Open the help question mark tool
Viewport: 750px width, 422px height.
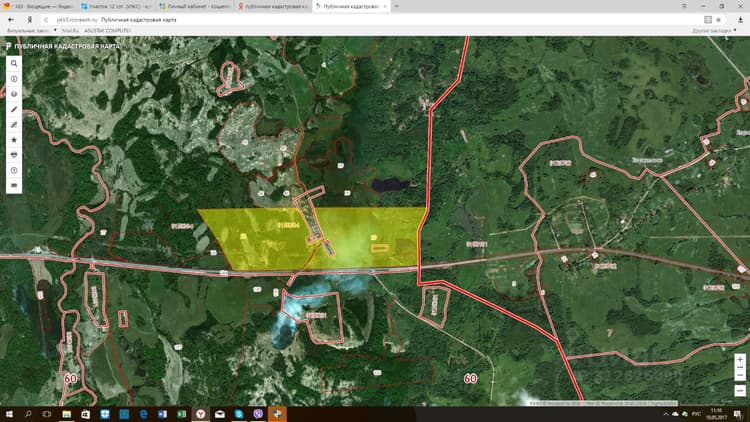(x=14, y=170)
